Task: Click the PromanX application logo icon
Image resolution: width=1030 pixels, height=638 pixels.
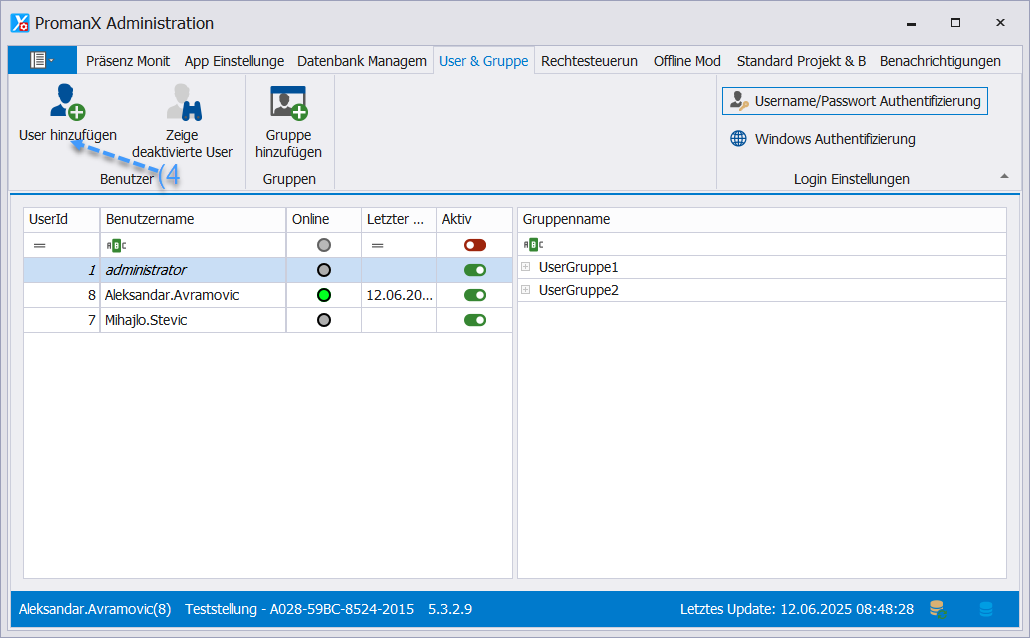Action: point(20,23)
